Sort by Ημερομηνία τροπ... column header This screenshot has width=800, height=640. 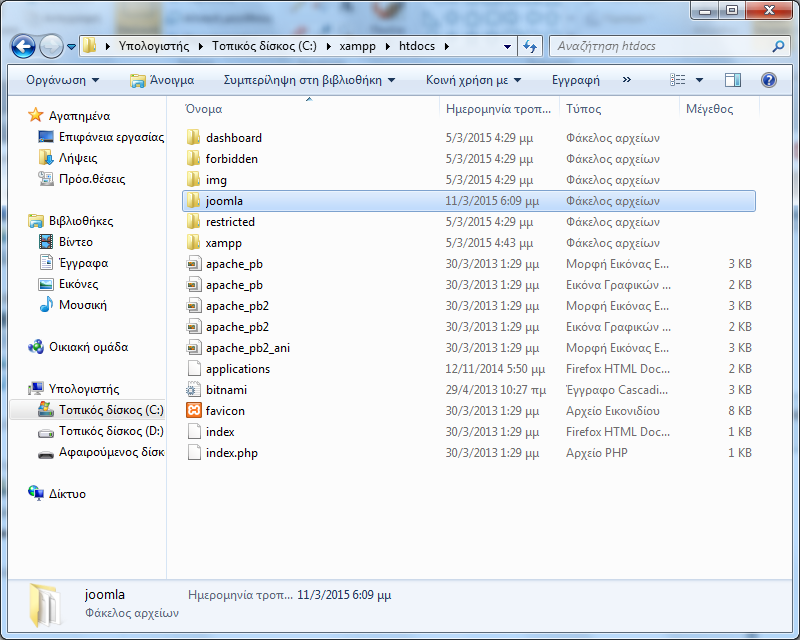[x=498, y=109]
